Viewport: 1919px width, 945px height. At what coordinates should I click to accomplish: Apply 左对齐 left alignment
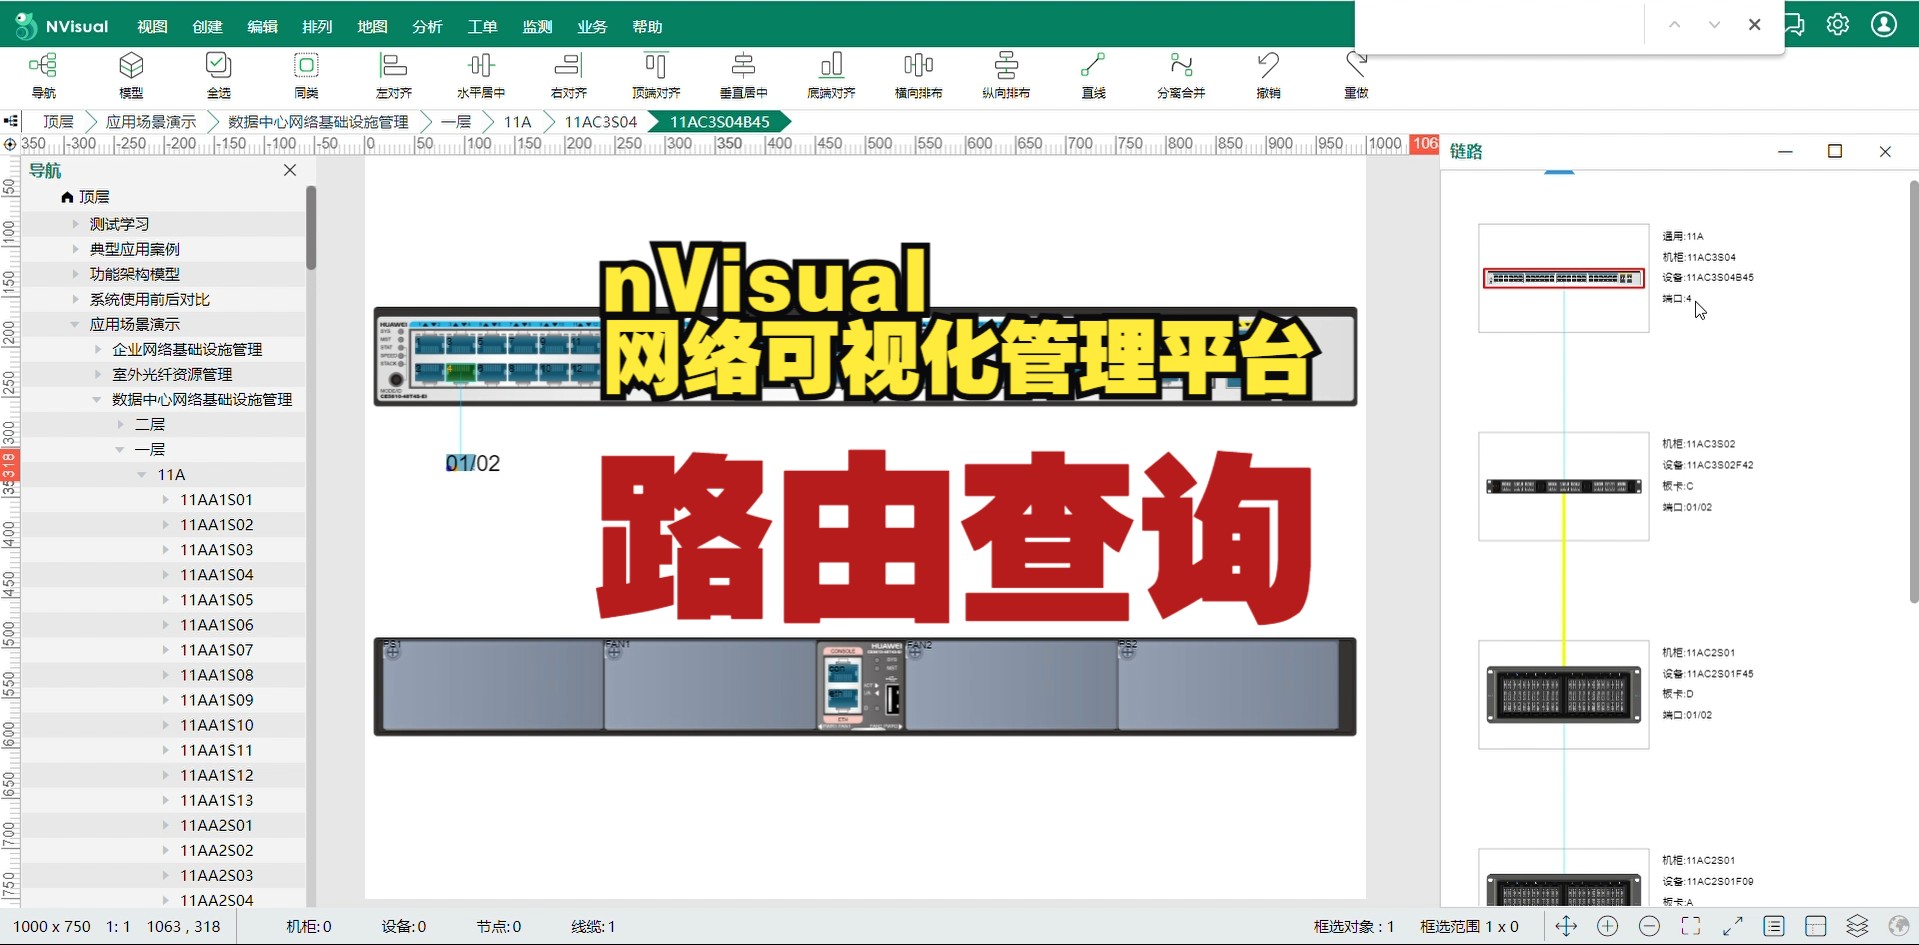pos(392,75)
